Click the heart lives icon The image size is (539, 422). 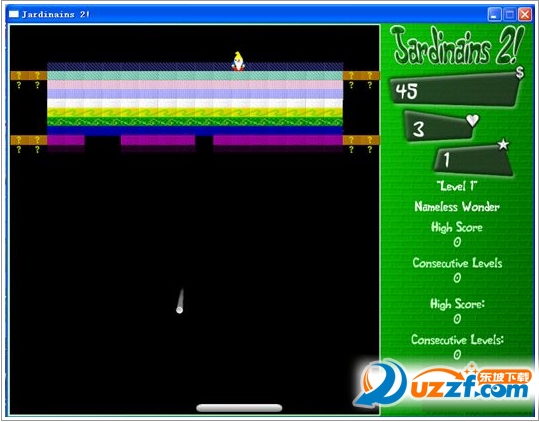click(x=472, y=120)
